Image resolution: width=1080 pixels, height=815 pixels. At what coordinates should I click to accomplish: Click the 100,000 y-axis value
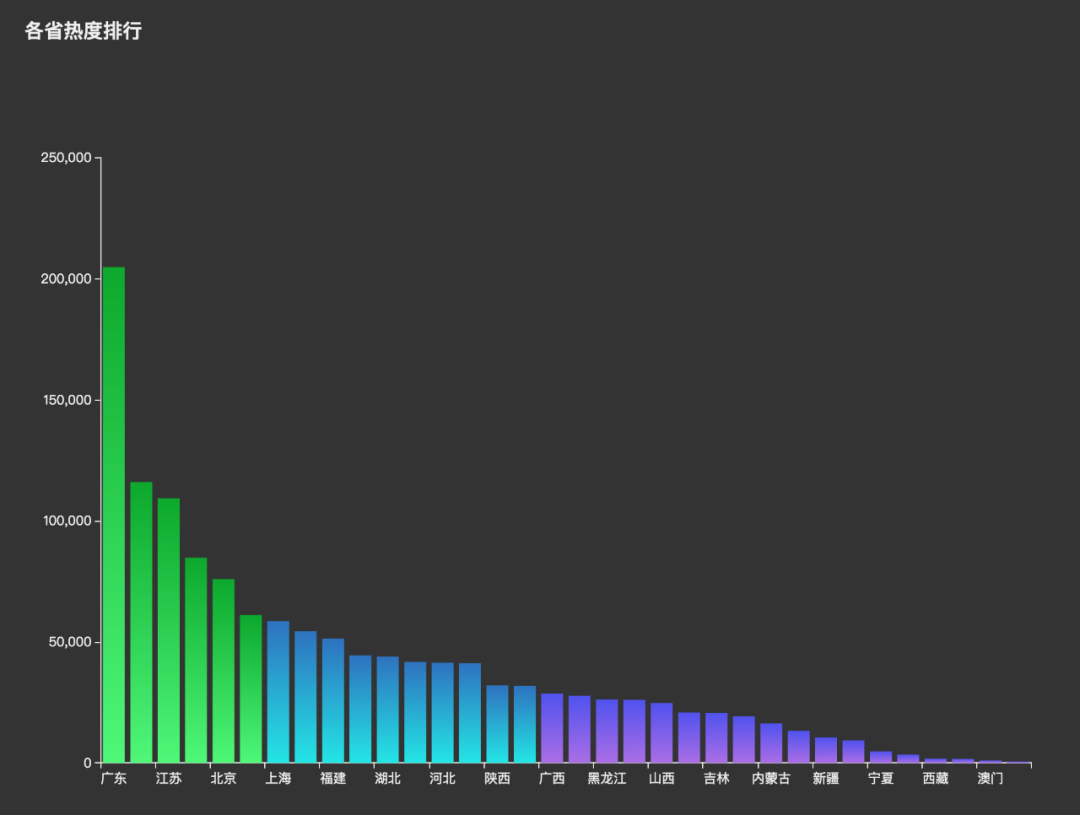[x=67, y=521]
